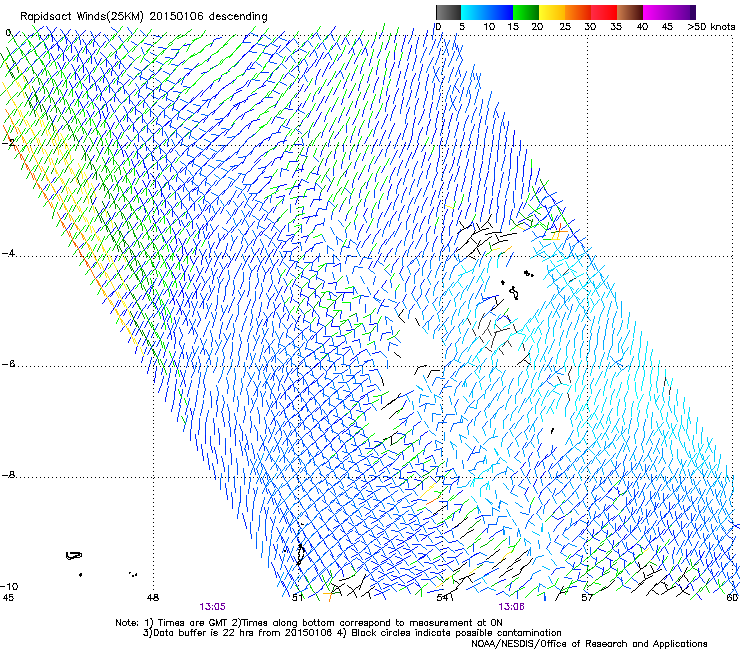
Task: Select the green 15-20 knots legend swatch
Action: pyautogui.click(x=526, y=12)
